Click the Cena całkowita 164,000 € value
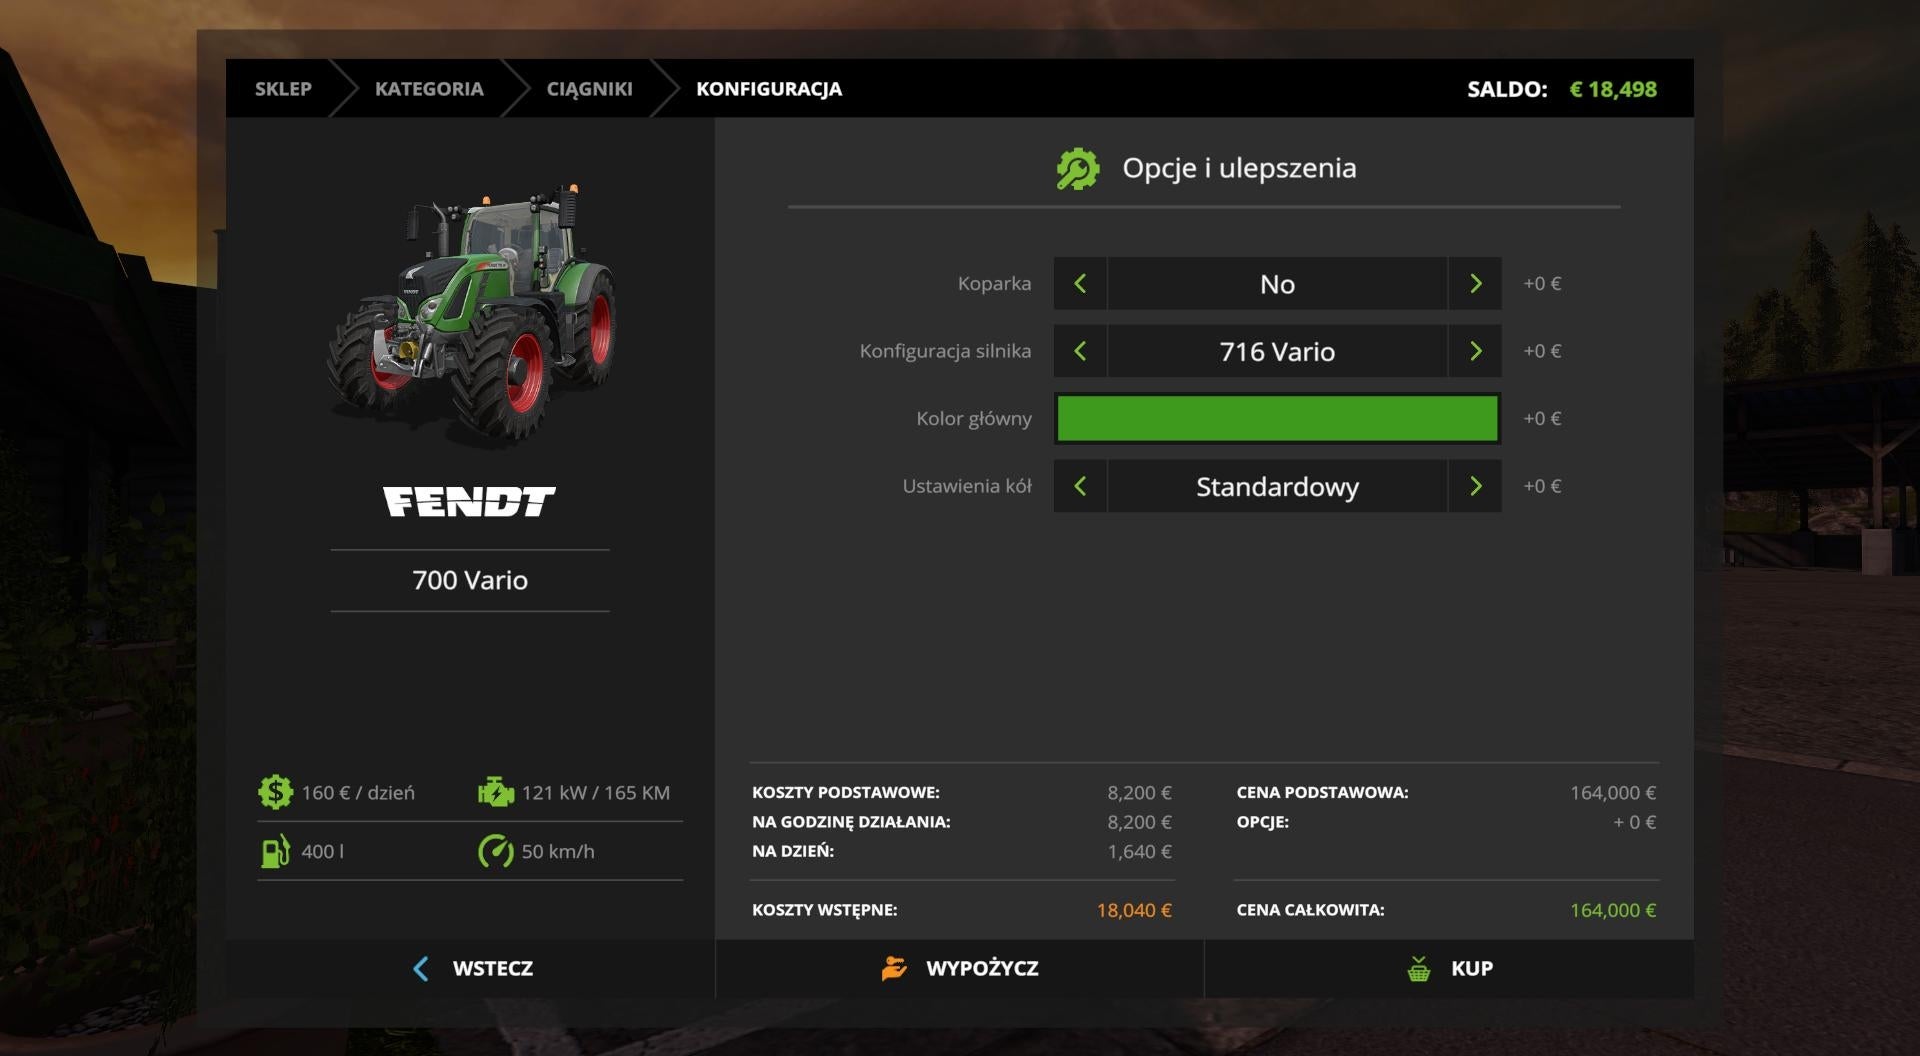 [x=1613, y=910]
